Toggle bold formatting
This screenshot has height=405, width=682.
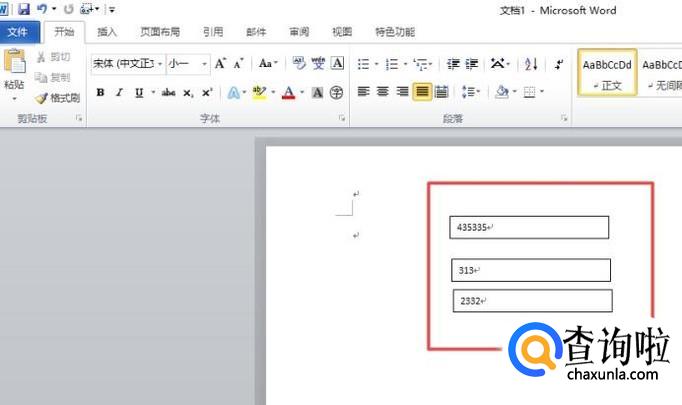point(100,92)
